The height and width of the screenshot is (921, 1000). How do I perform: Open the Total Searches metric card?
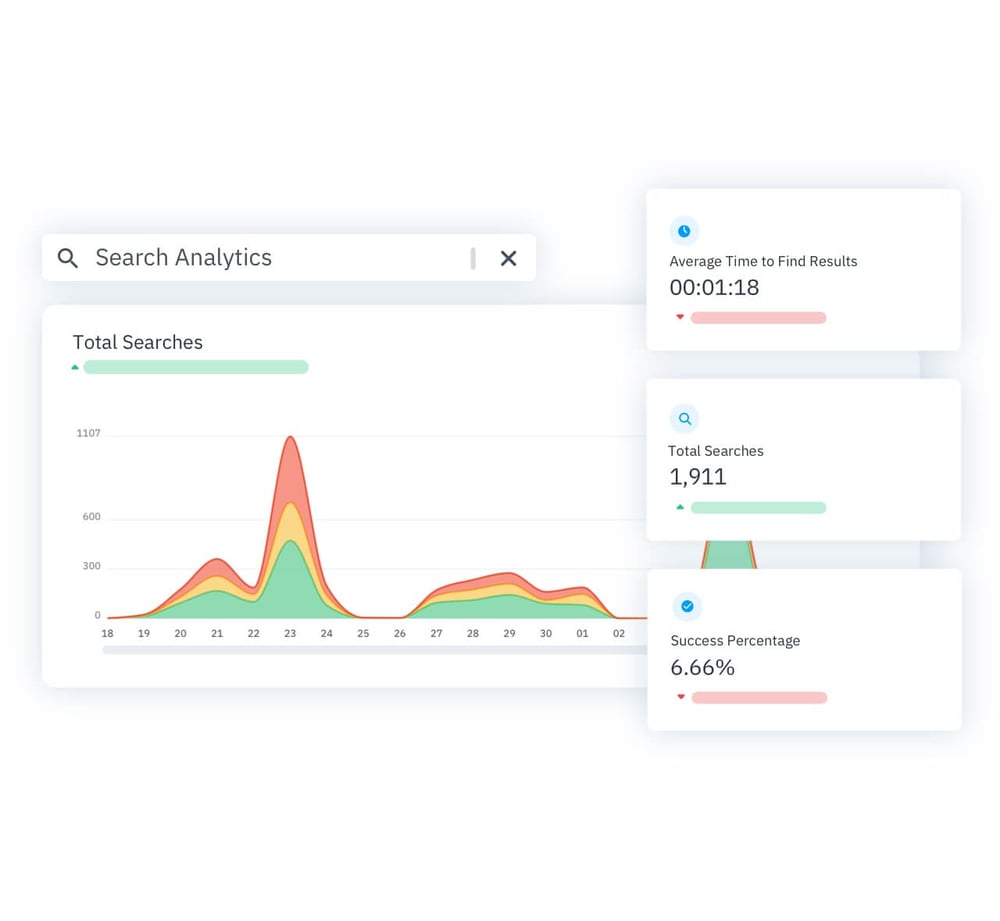point(803,458)
